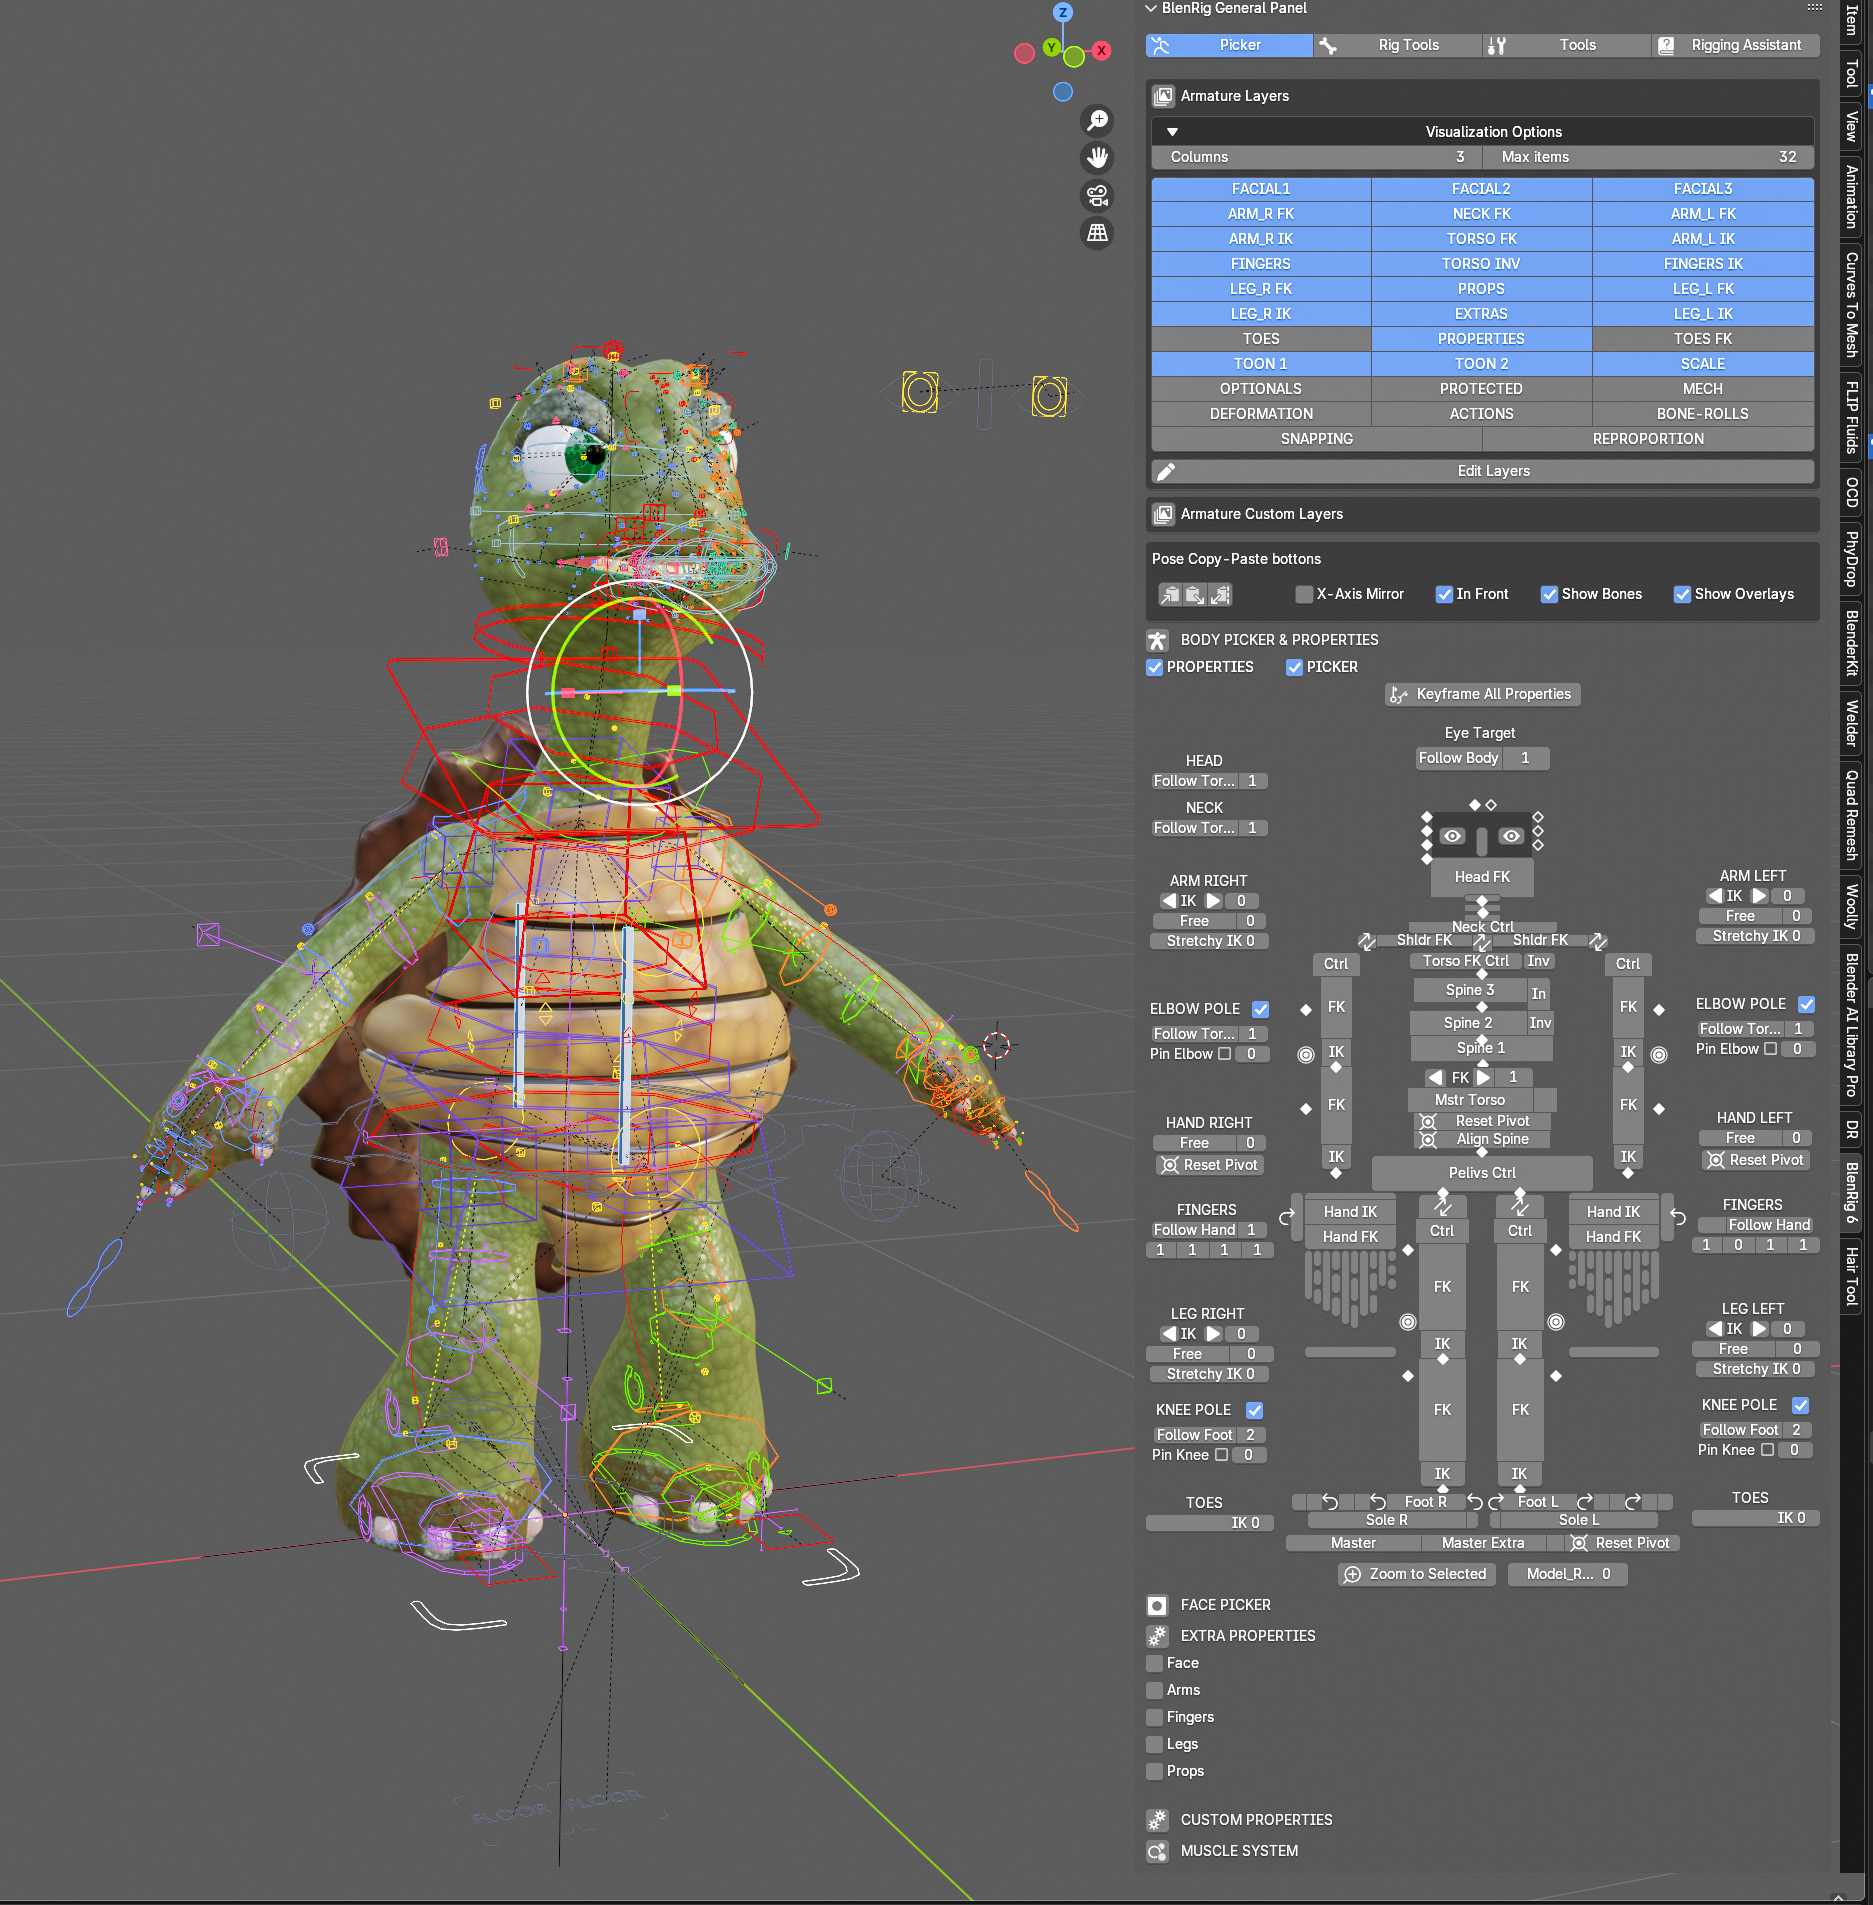The height and width of the screenshot is (1905, 1873).
Task: Click the Zoom to Selected plus icon
Action: 1352,1574
